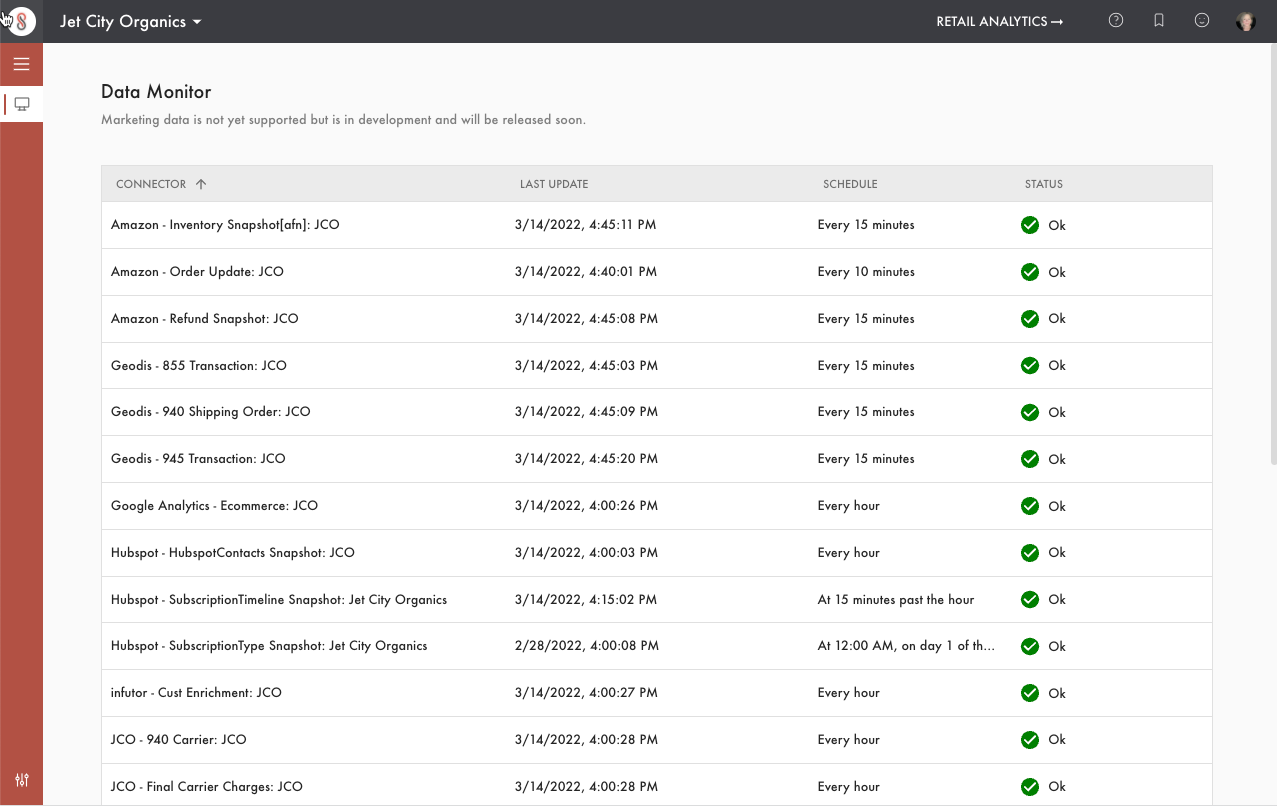Click the 'Data Monitor' page heading

click(156, 92)
